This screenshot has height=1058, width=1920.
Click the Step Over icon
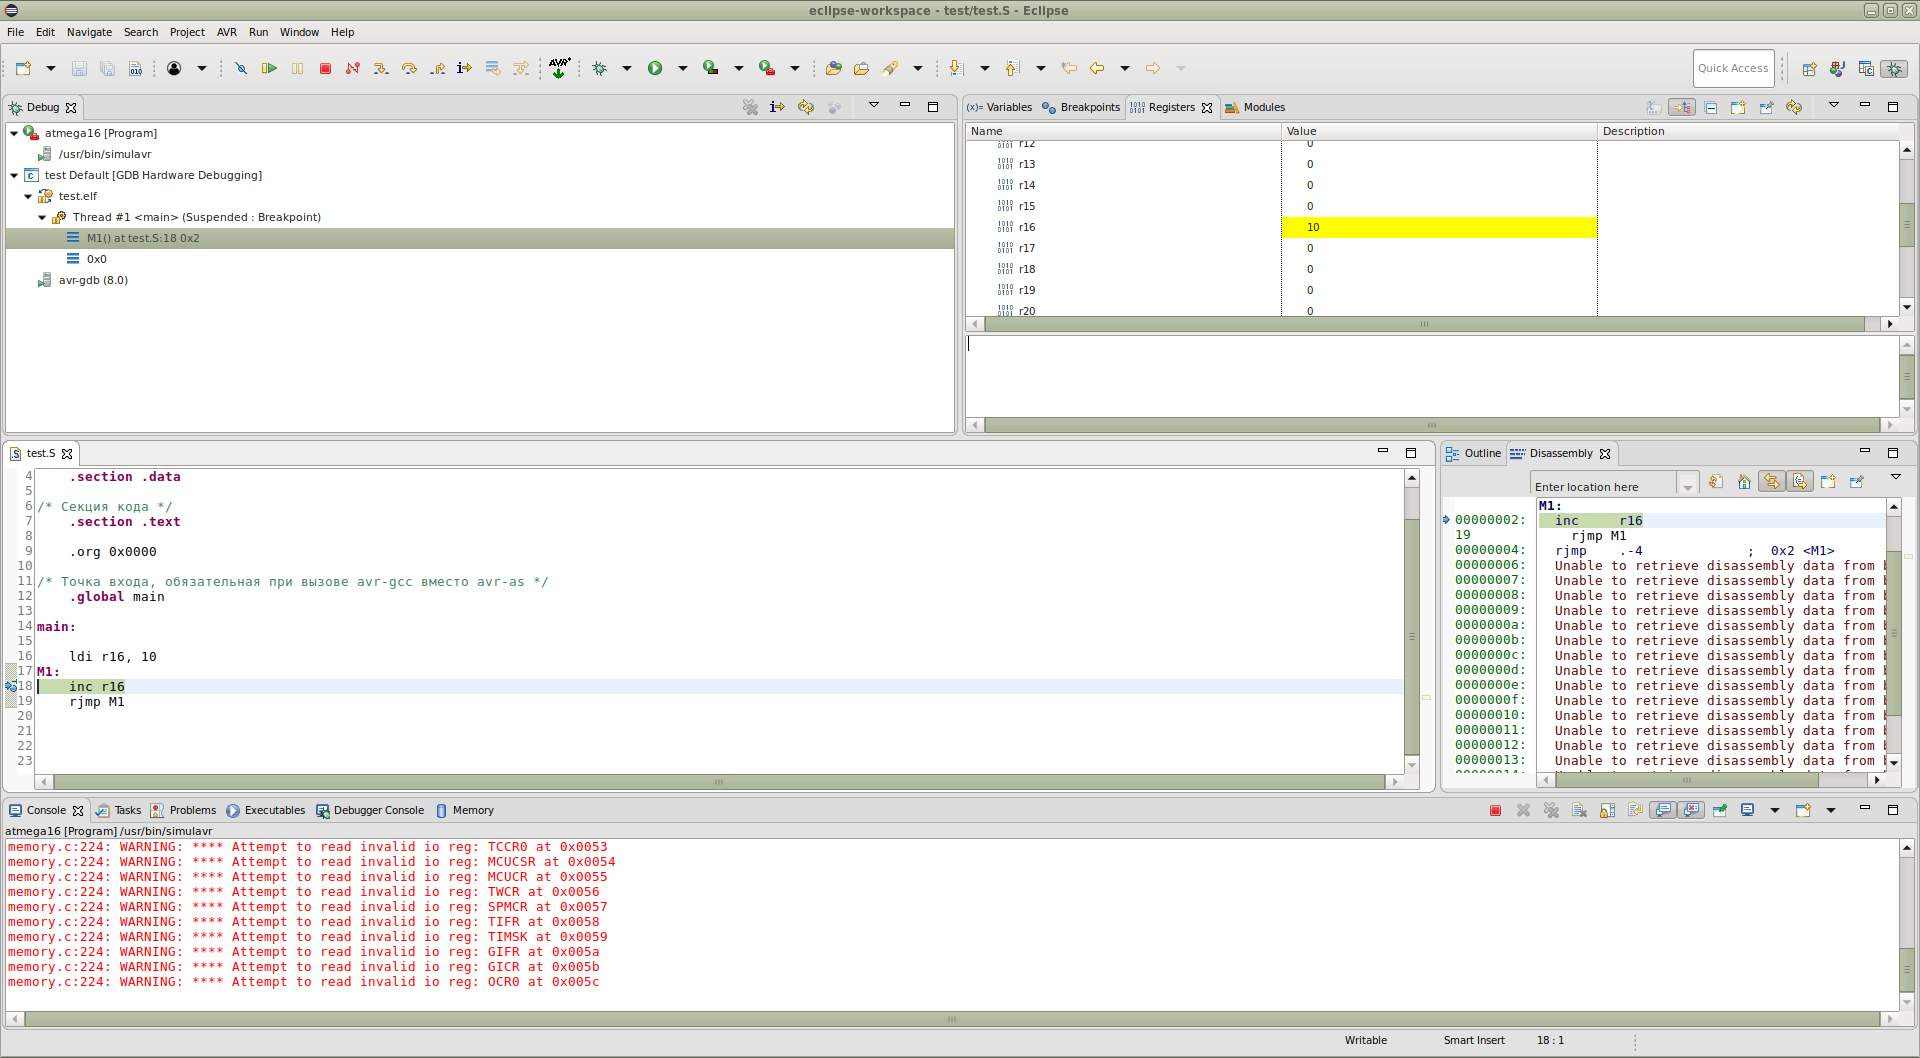(409, 68)
